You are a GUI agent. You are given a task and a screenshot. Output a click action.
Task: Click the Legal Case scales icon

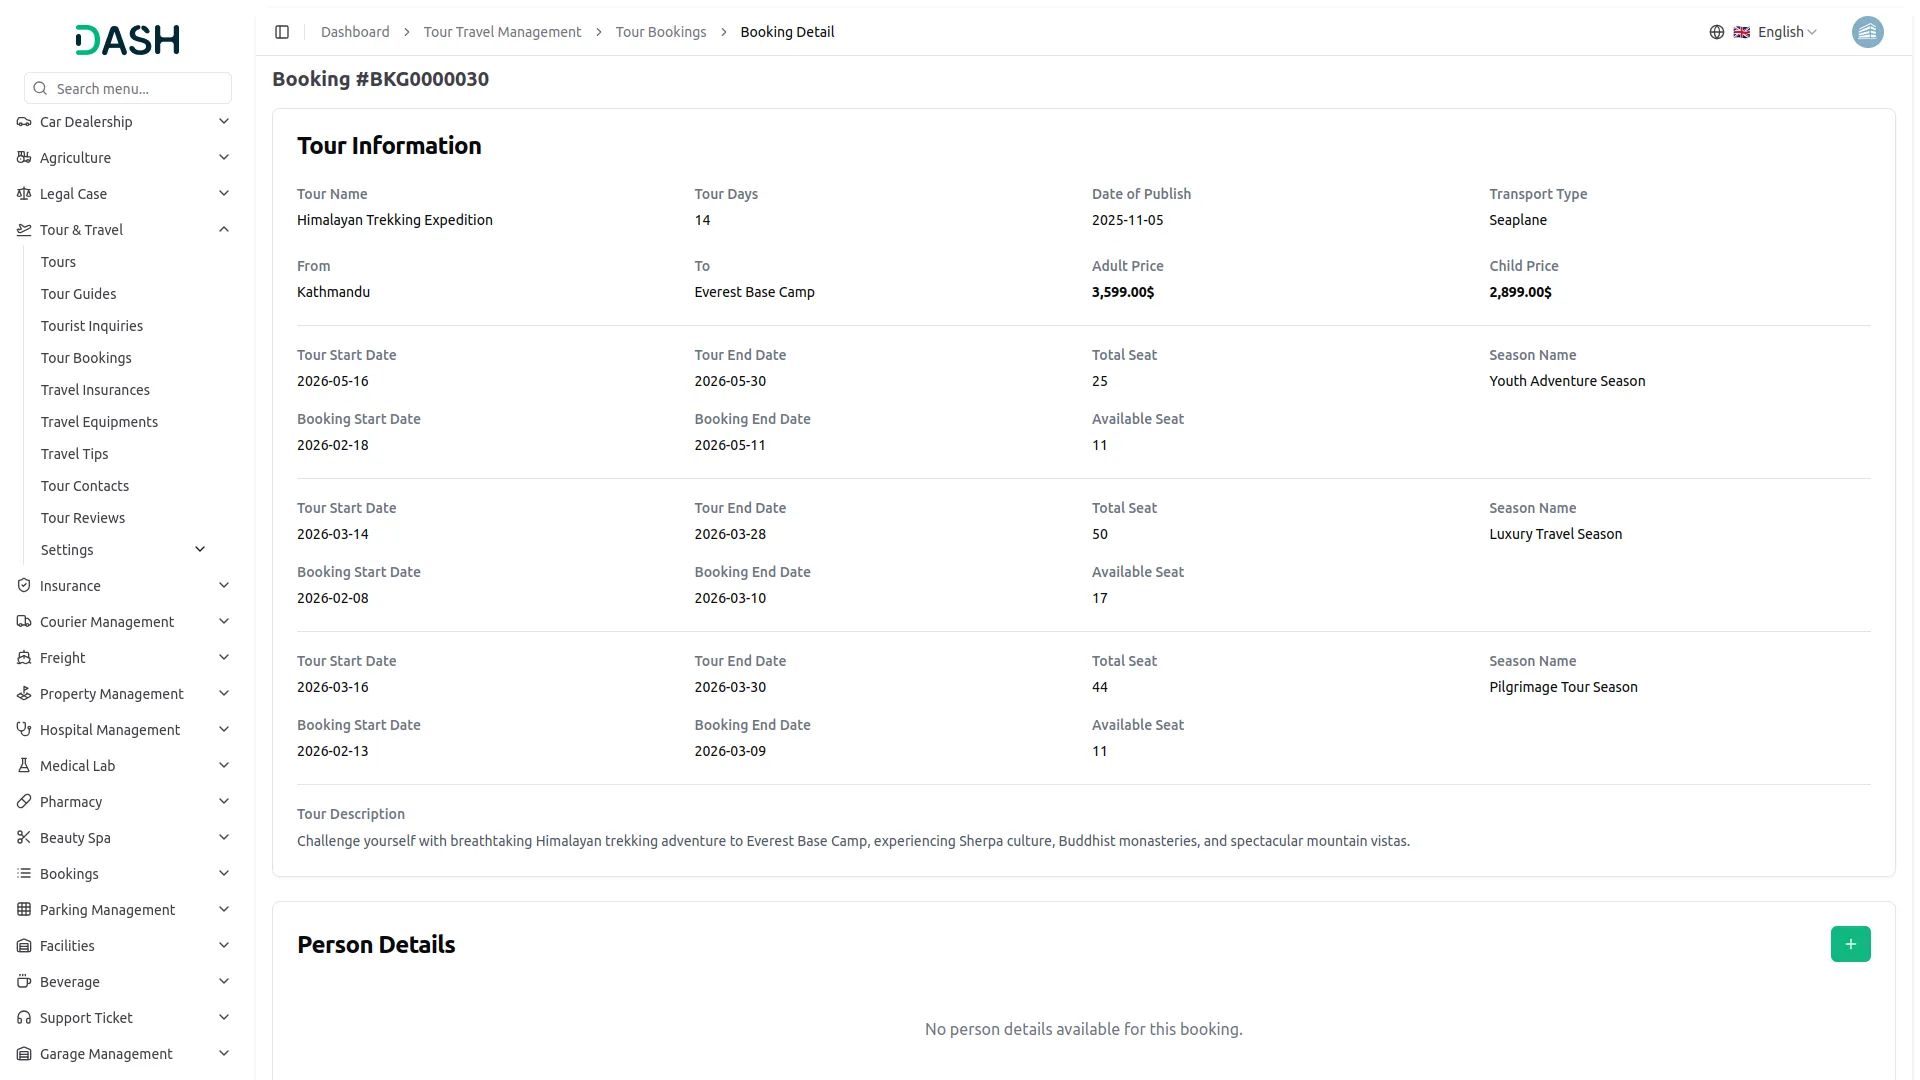click(x=24, y=194)
